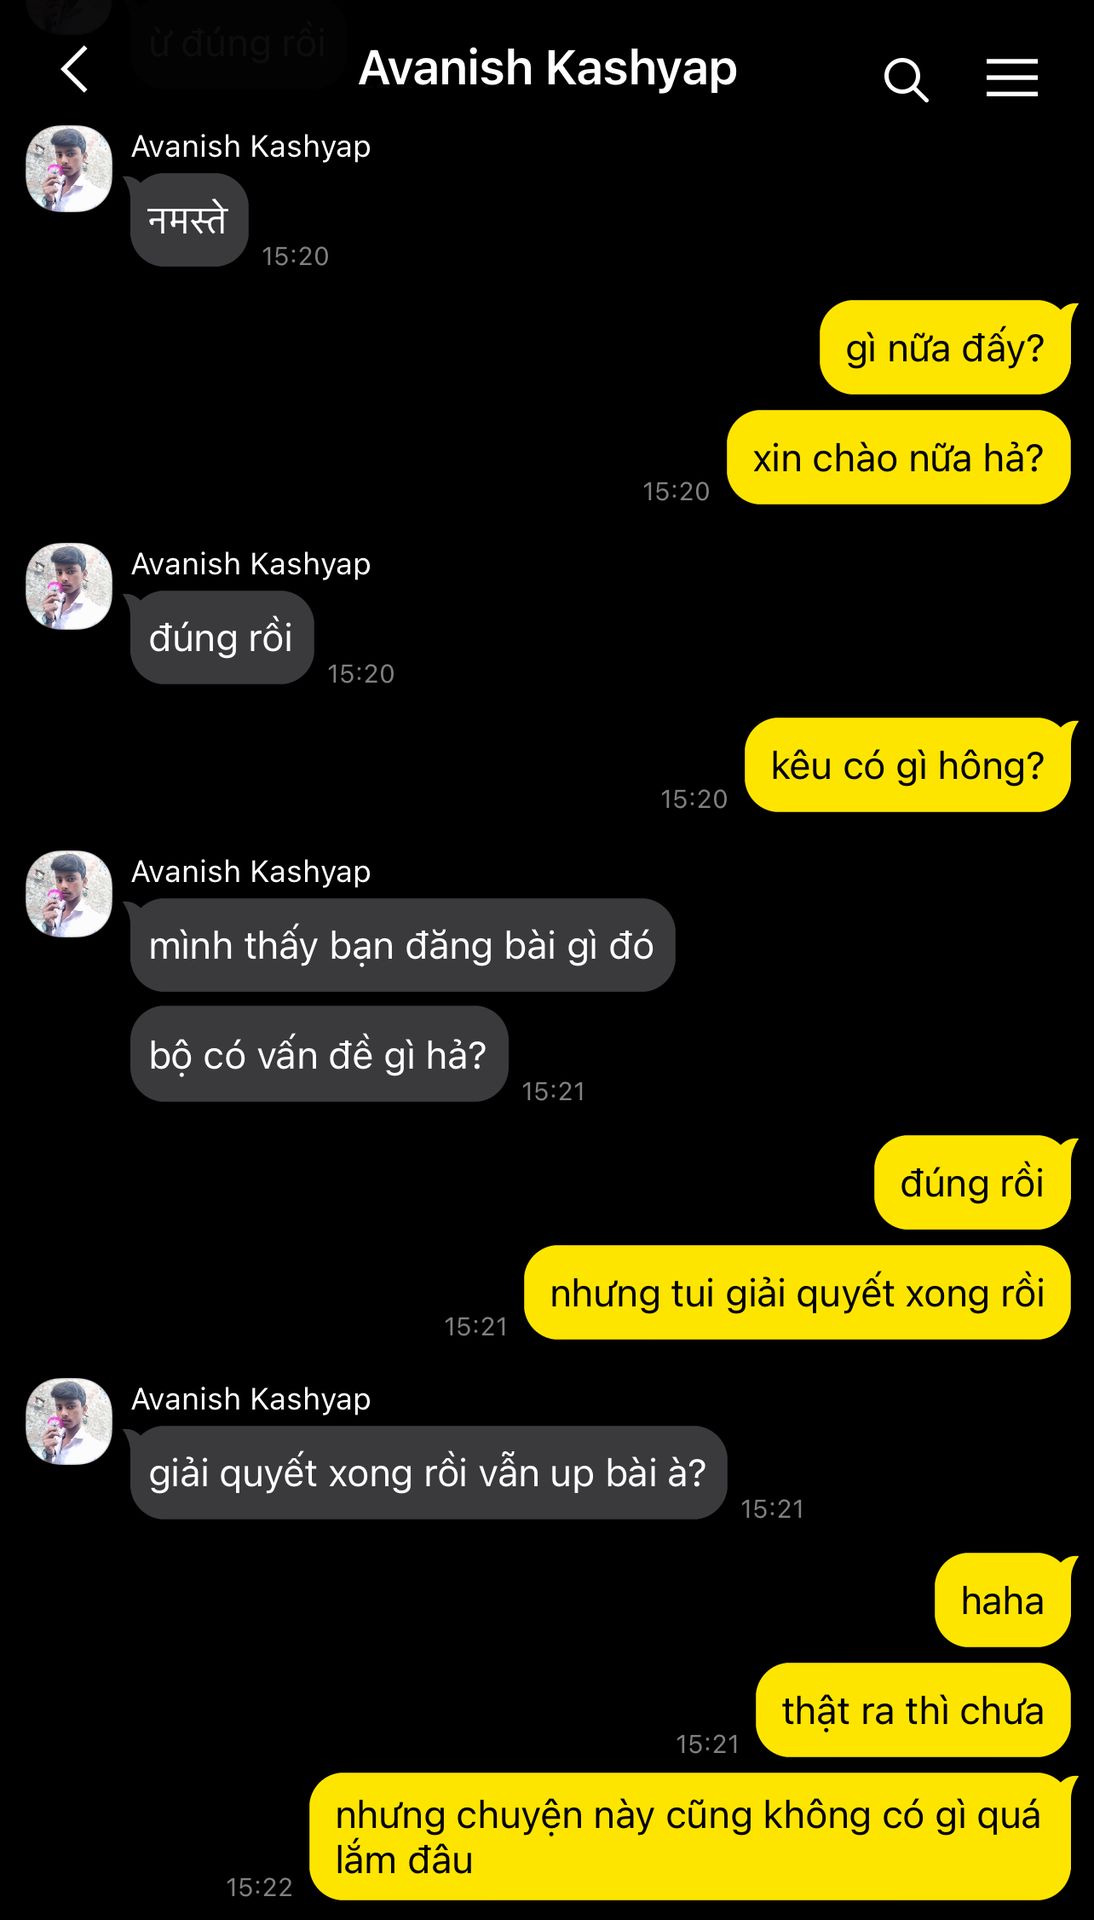Image resolution: width=1094 pixels, height=1920 pixels.
Task: Open the hamburger menu
Action: [1012, 78]
